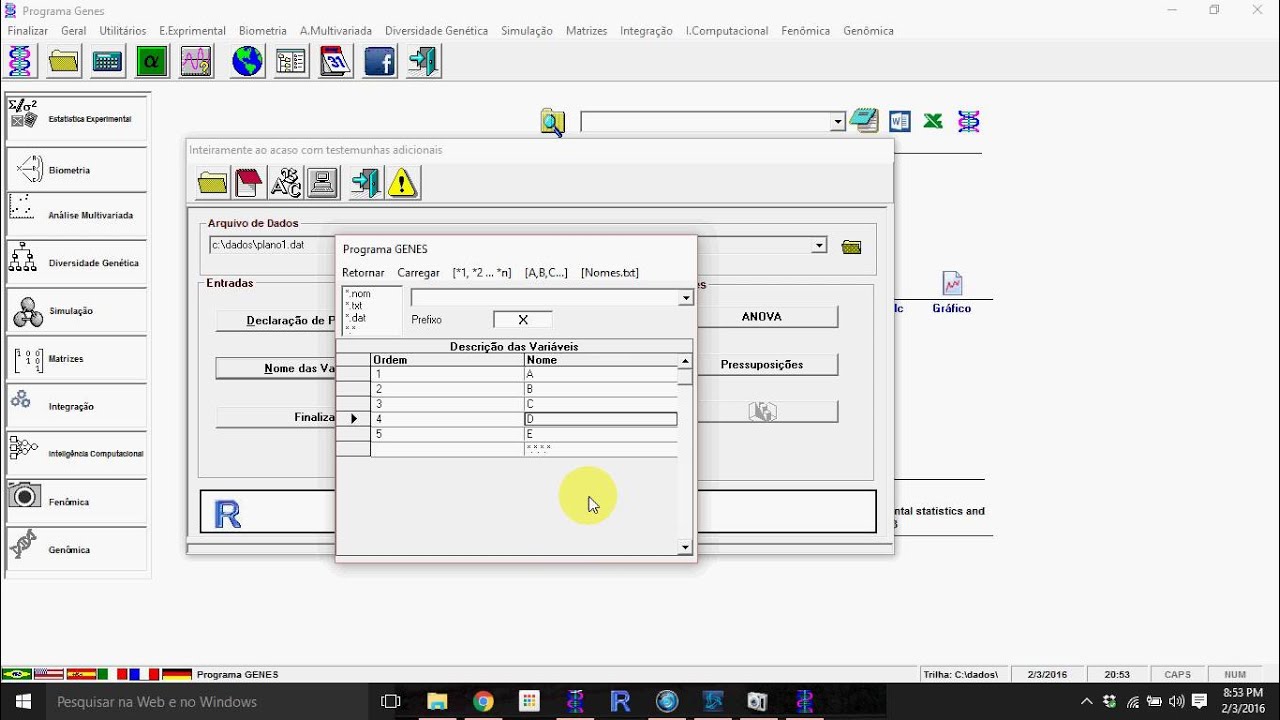
Task: Click the folder search magnifier icon
Action: click(x=553, y=122)
